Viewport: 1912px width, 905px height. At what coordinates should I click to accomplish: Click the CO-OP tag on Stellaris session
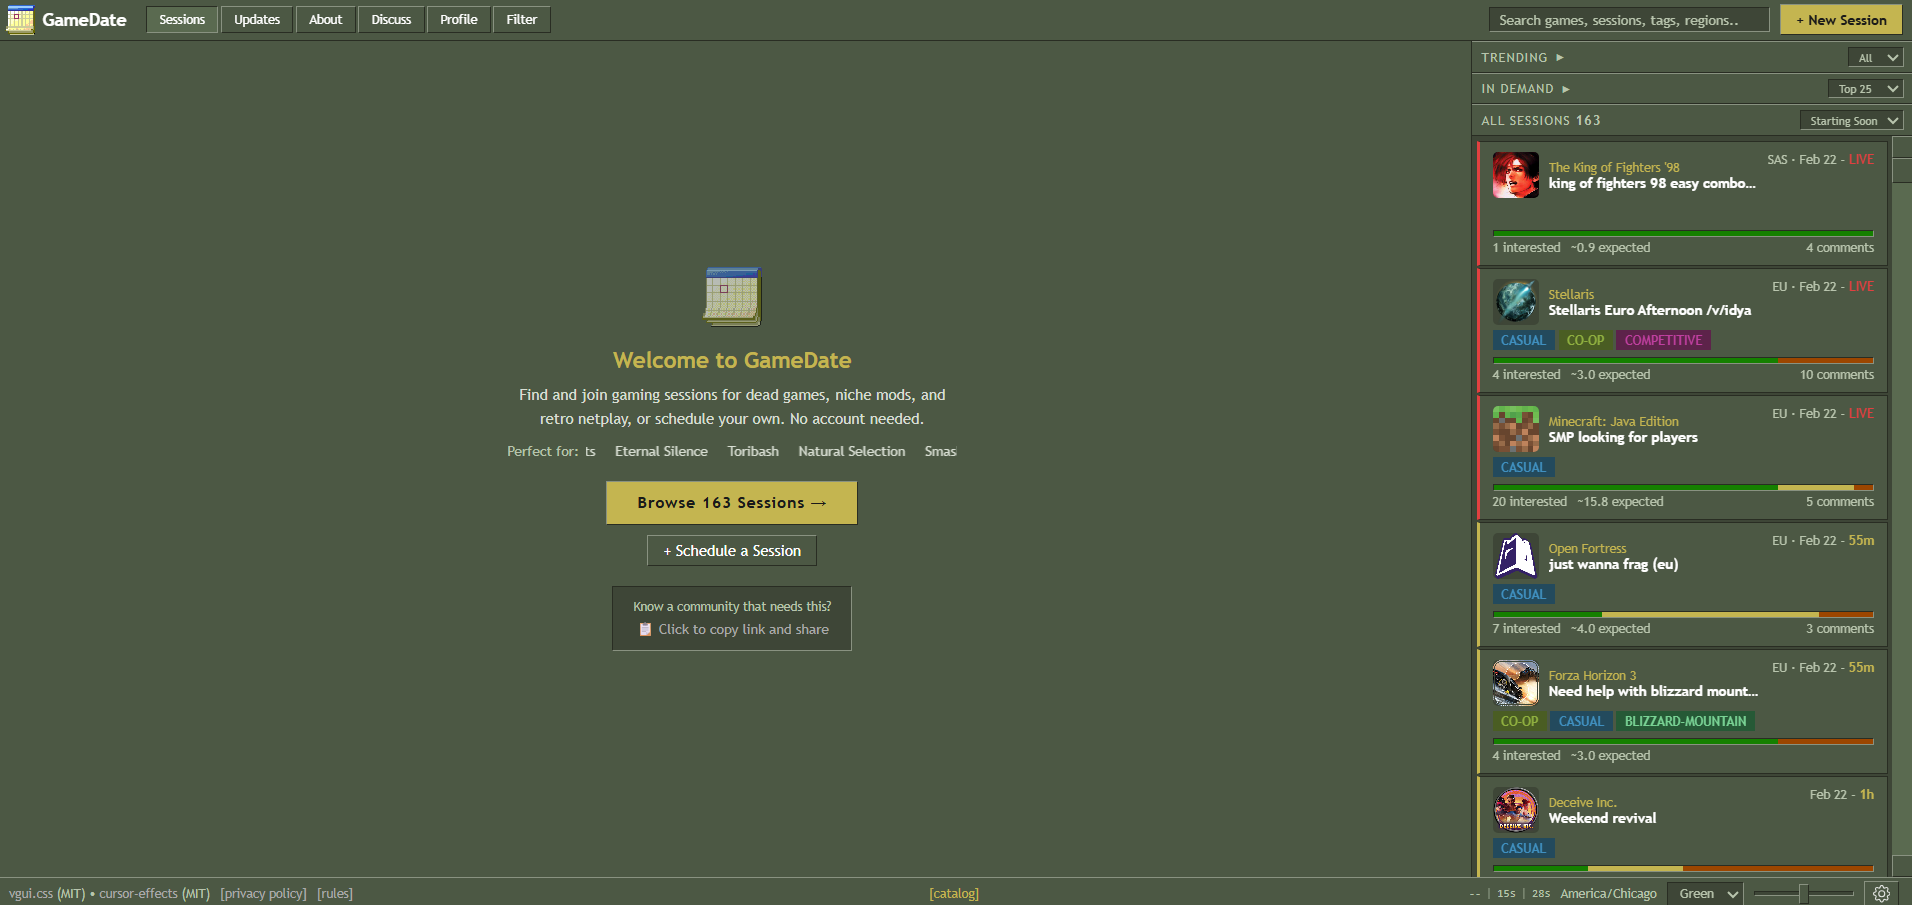[1585, 341]
